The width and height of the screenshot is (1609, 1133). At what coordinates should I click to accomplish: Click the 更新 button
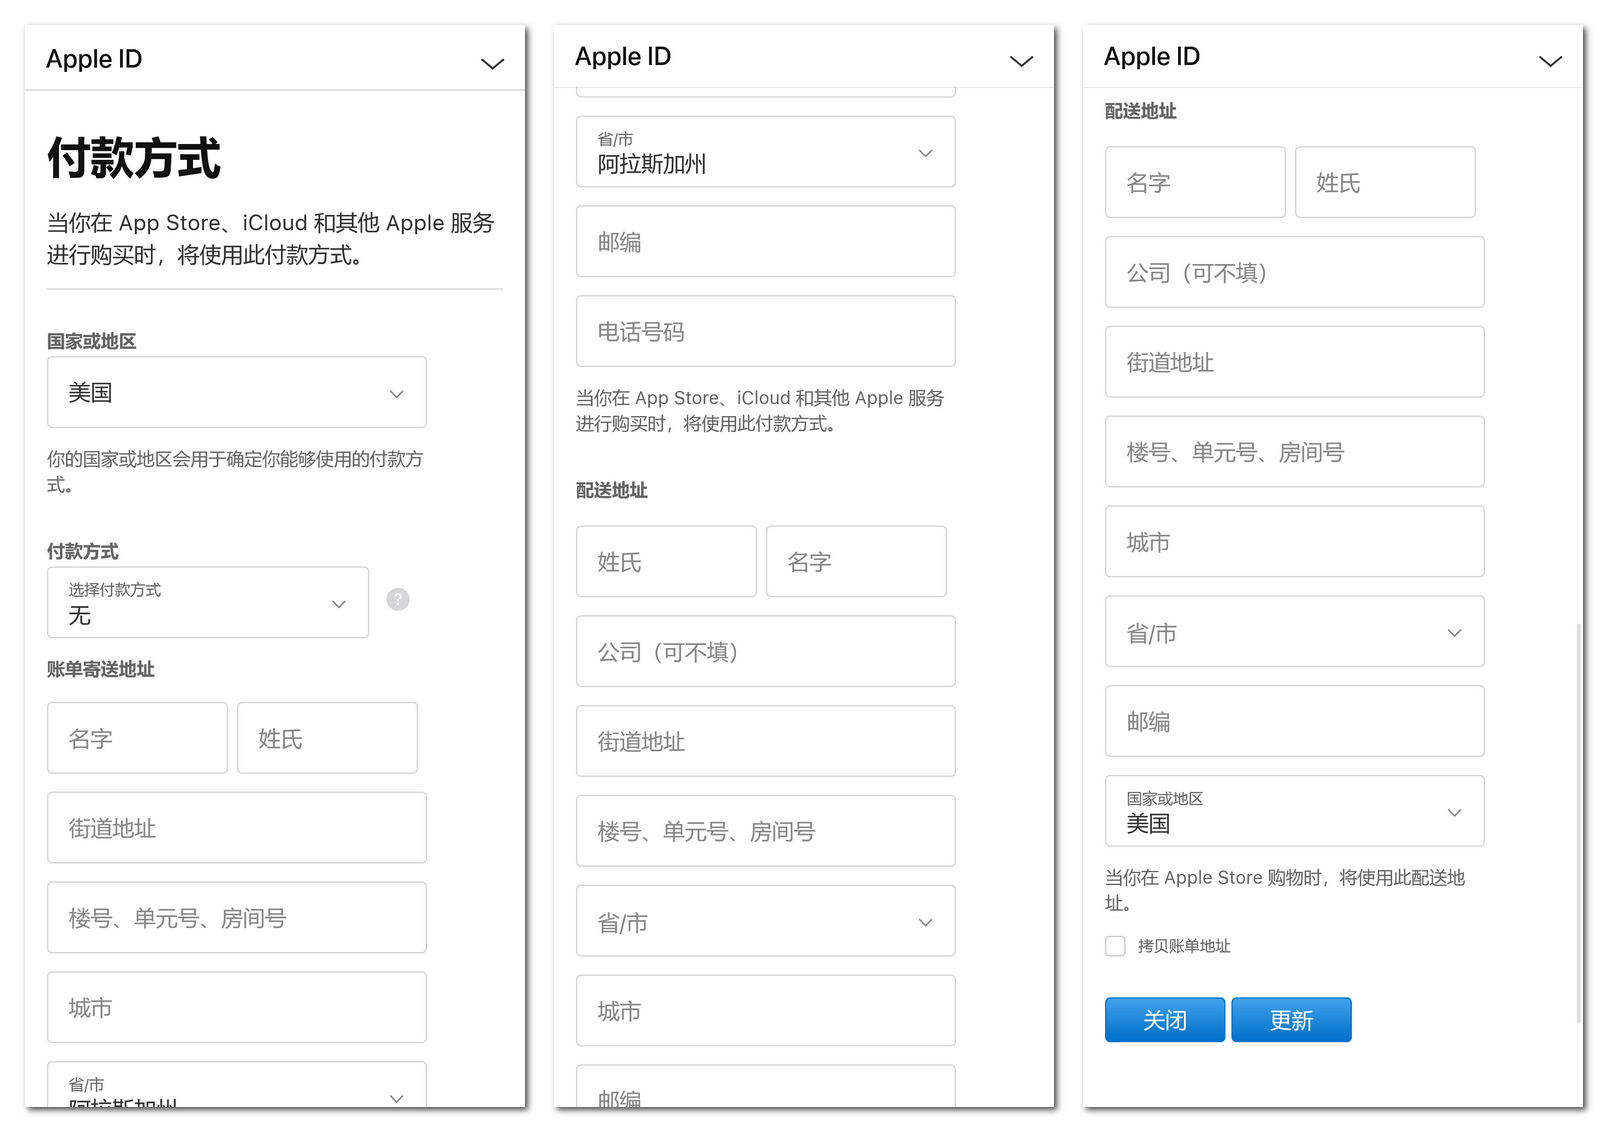click(x=1291, y=1020)
